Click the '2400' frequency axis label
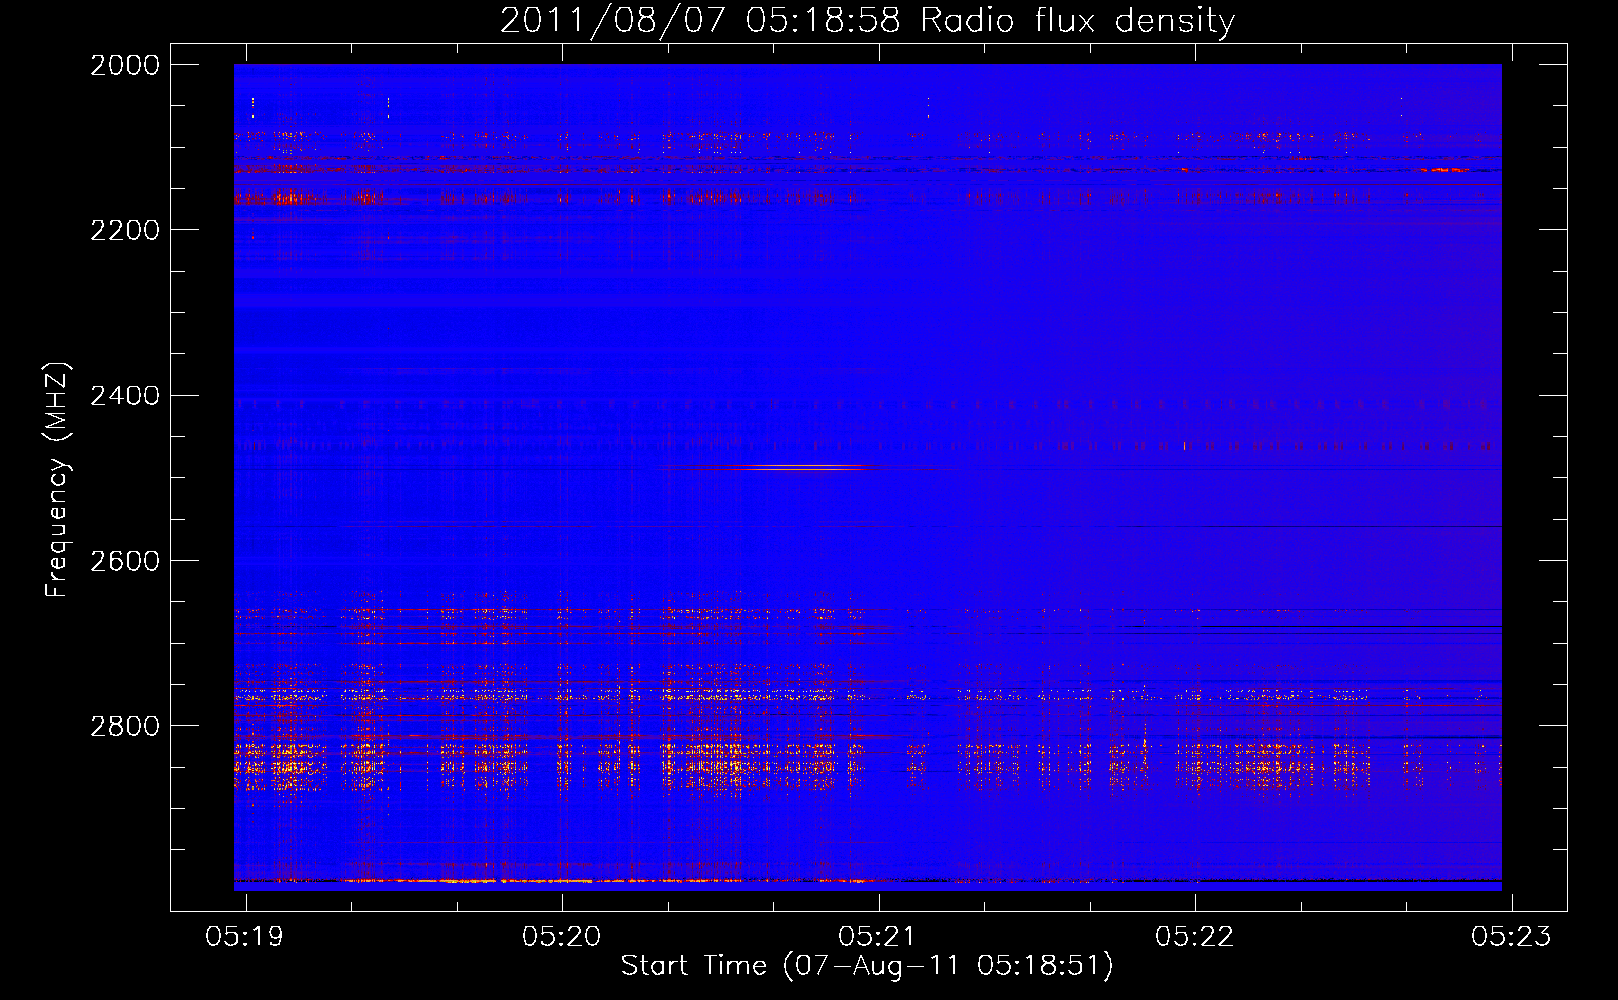The height and width of the screenshot is (1000, 1618). coord(125,395)
